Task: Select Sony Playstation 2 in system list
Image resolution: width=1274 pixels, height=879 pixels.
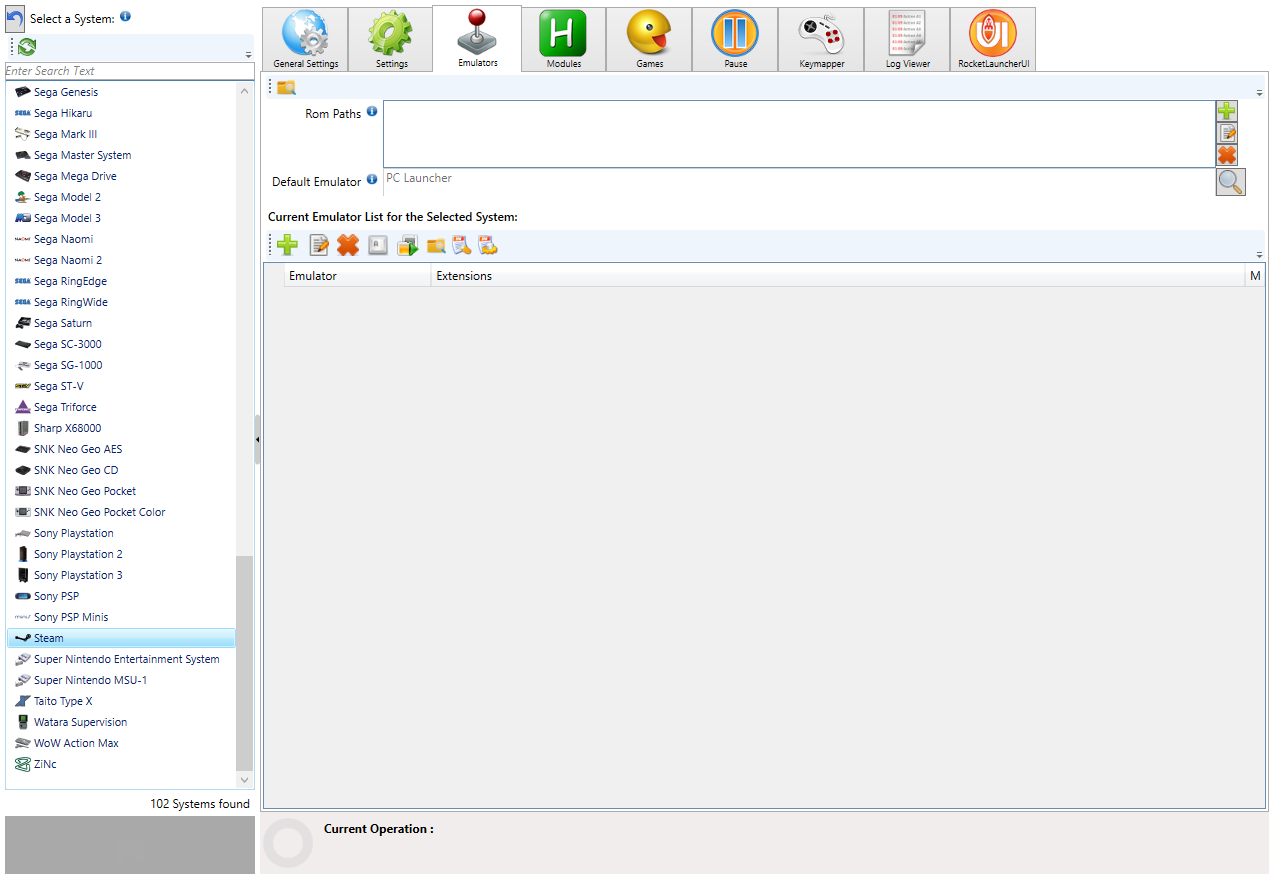Action: [x=78, y=554]
